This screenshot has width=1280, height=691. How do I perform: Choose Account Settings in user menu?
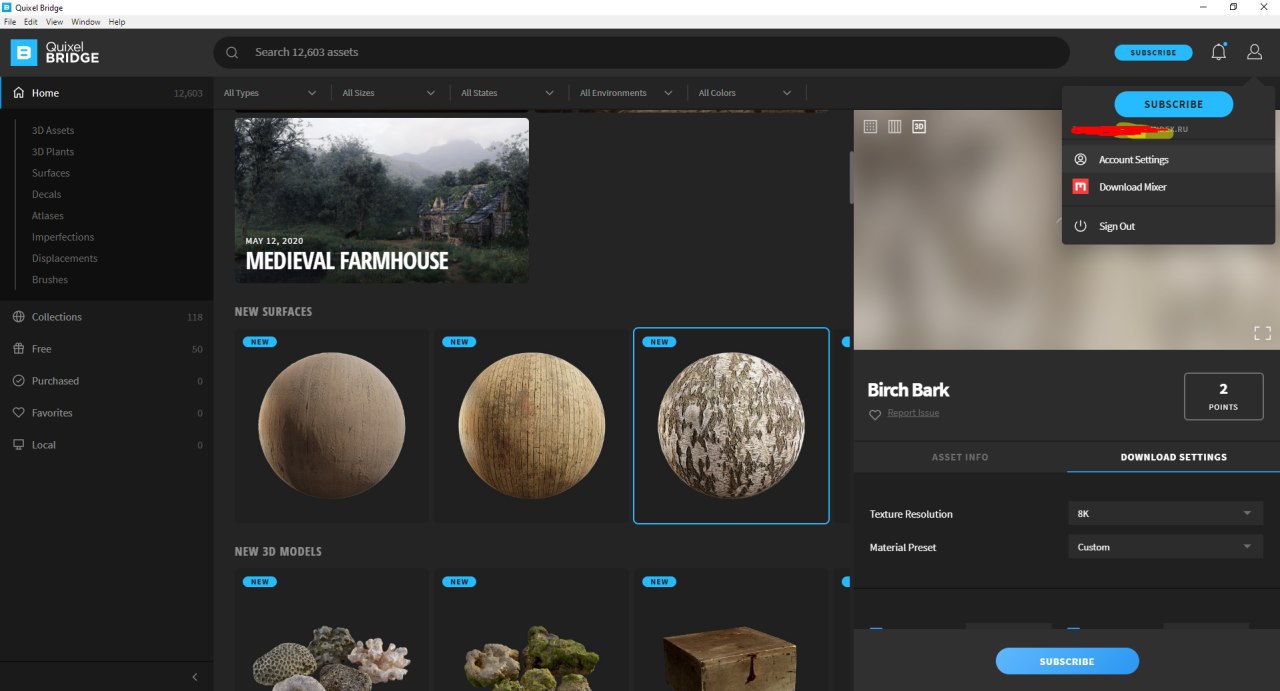point(1168,159)
